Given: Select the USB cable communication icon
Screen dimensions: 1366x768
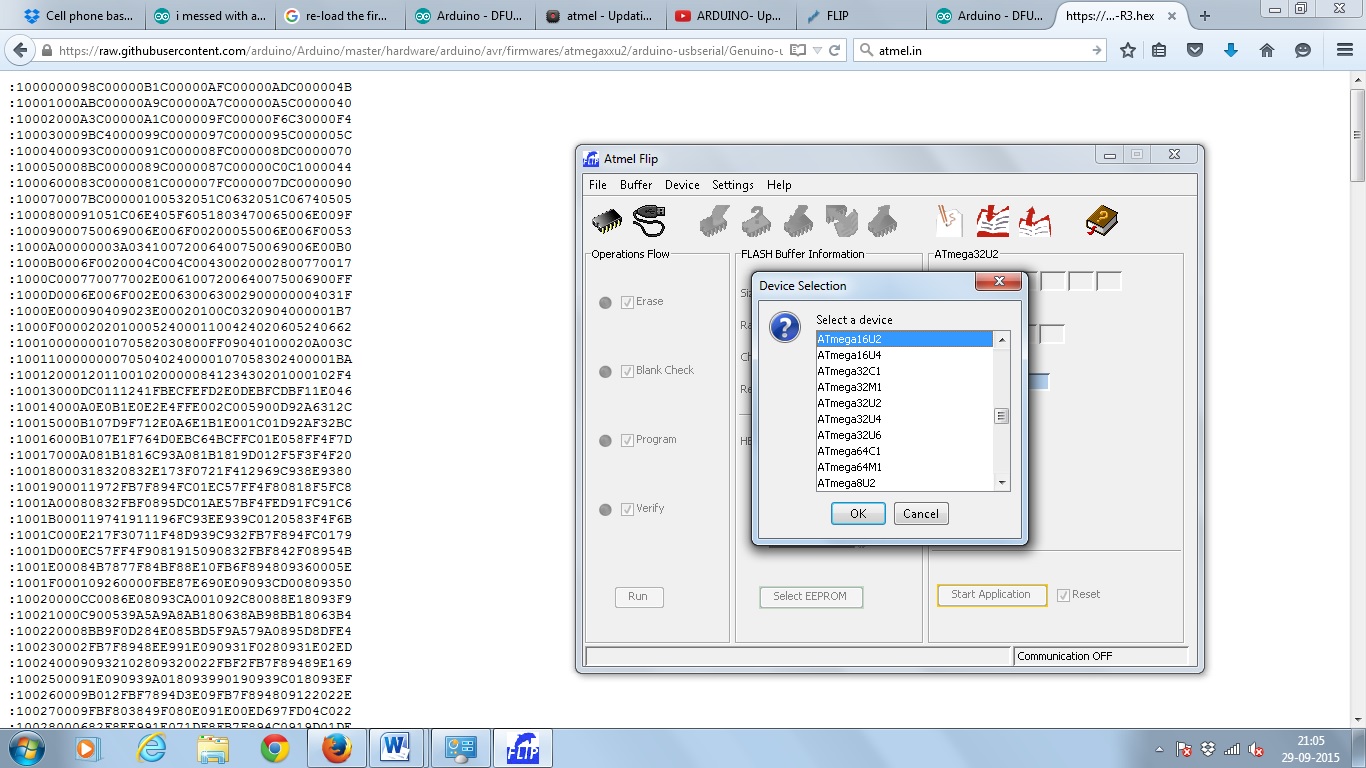Looking at the screenshot, I should 648,220.
